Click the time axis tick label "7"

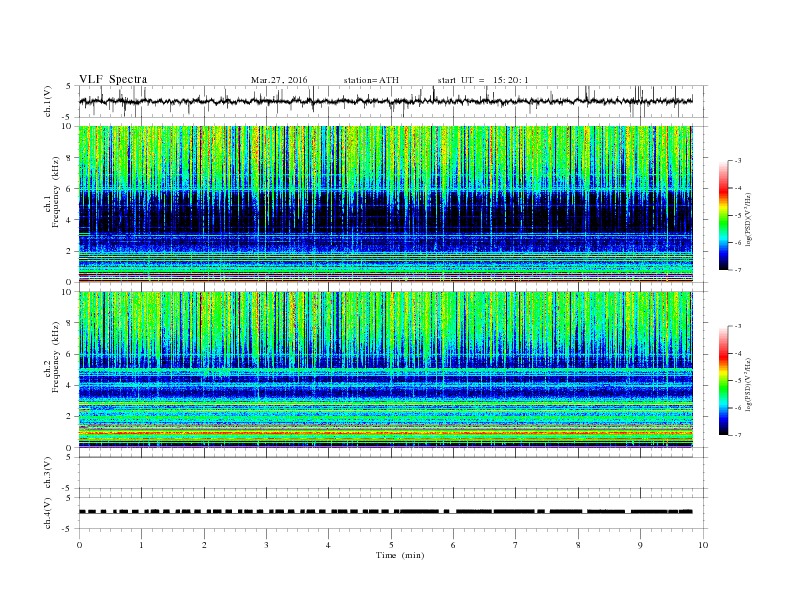[x=516, y=545]
